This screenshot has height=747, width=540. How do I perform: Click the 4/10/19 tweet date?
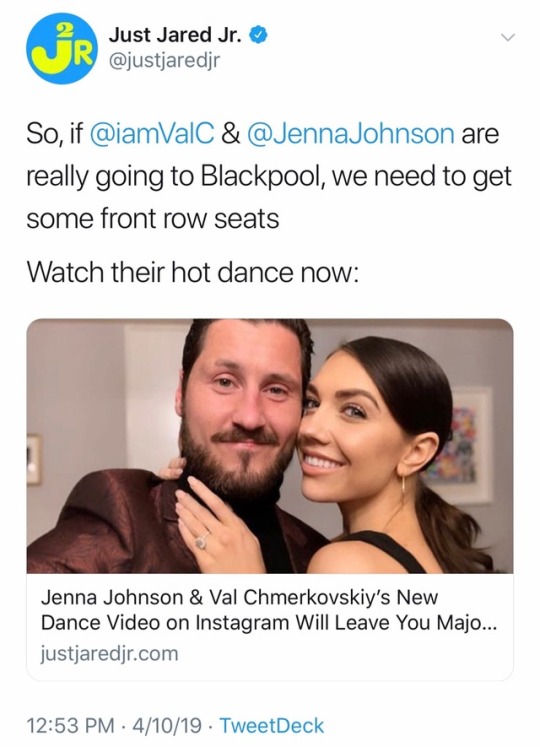click(167, 726)
